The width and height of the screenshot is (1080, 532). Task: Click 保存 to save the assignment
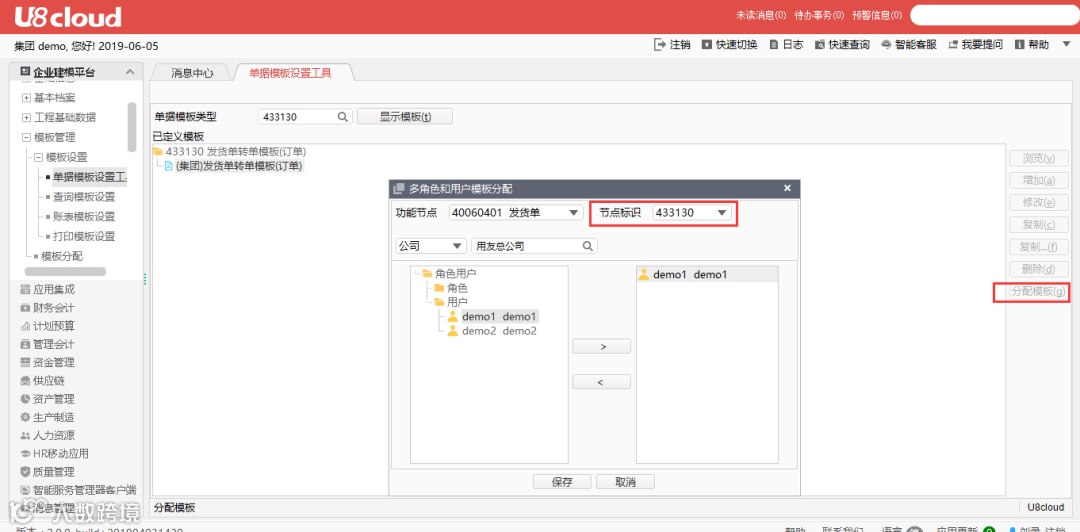point(562,482)
